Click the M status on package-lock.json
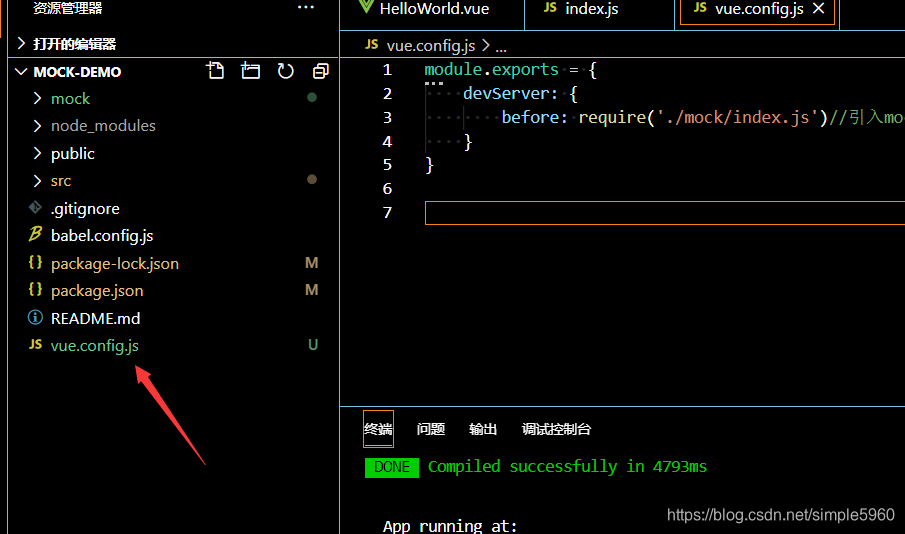This screenshot has width=905, height=534. (x=312, y=263)
